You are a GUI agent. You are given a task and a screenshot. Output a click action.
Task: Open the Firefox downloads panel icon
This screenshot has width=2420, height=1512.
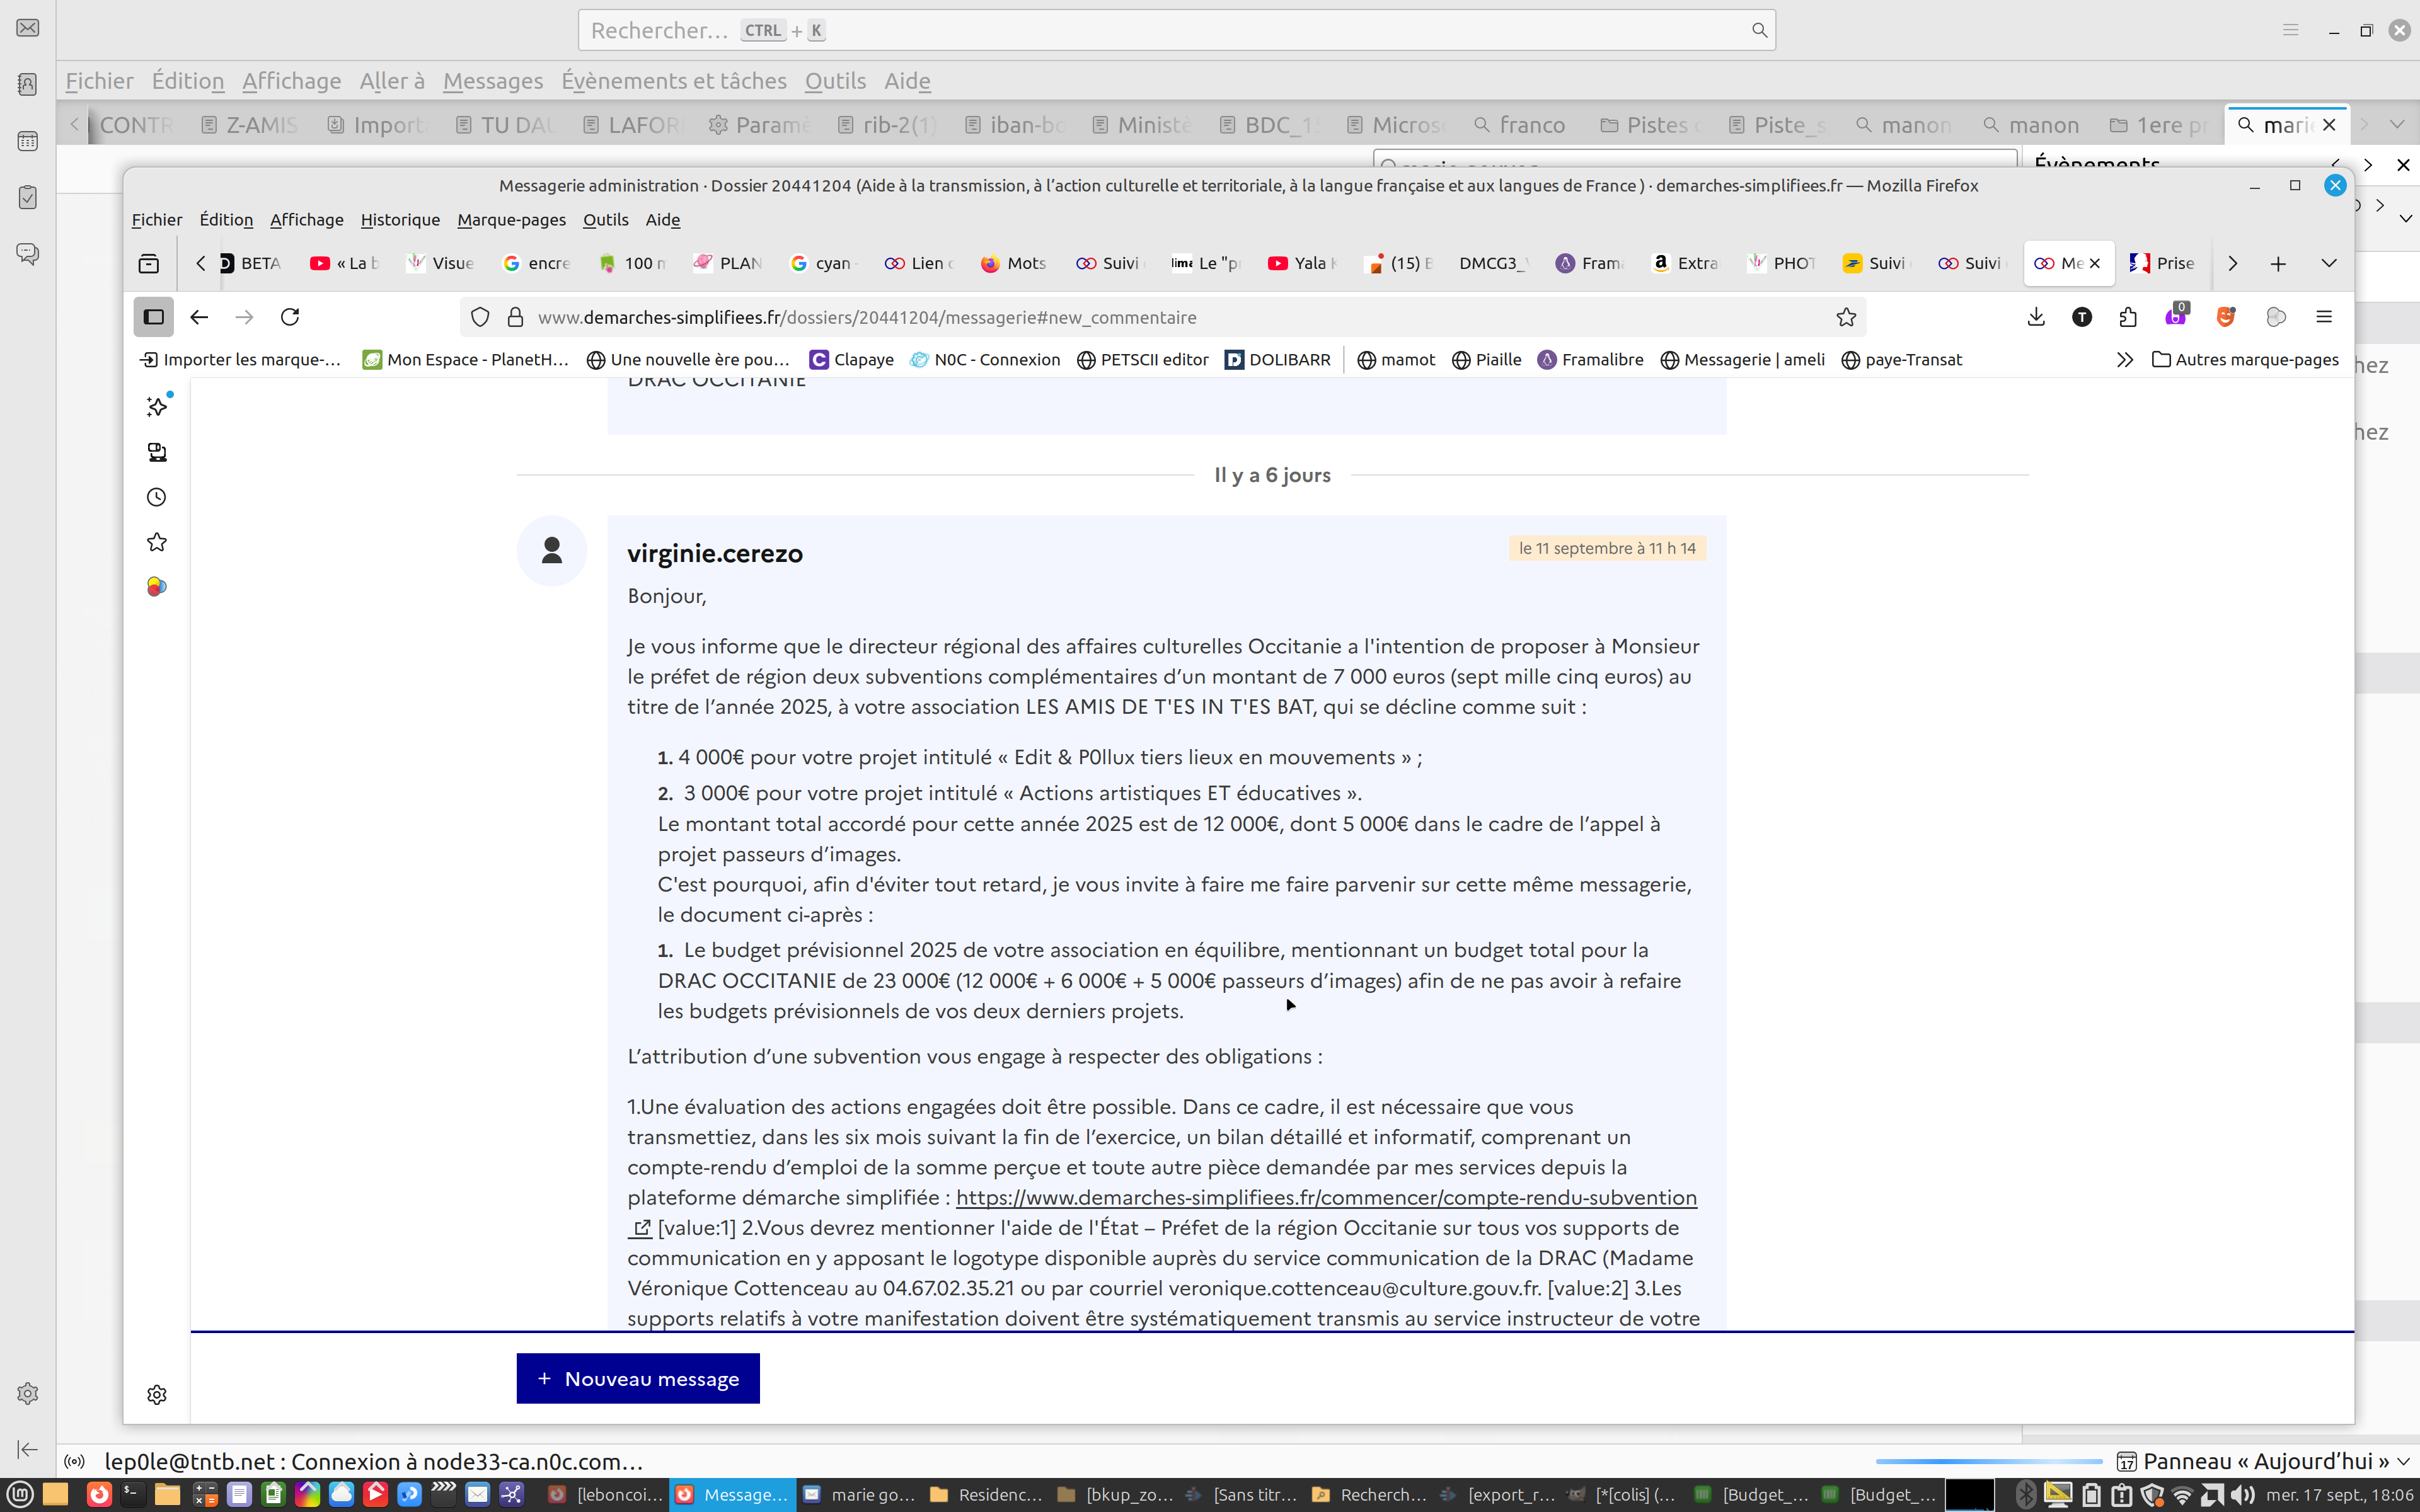pyautogui.click(x=2036, y=317)
